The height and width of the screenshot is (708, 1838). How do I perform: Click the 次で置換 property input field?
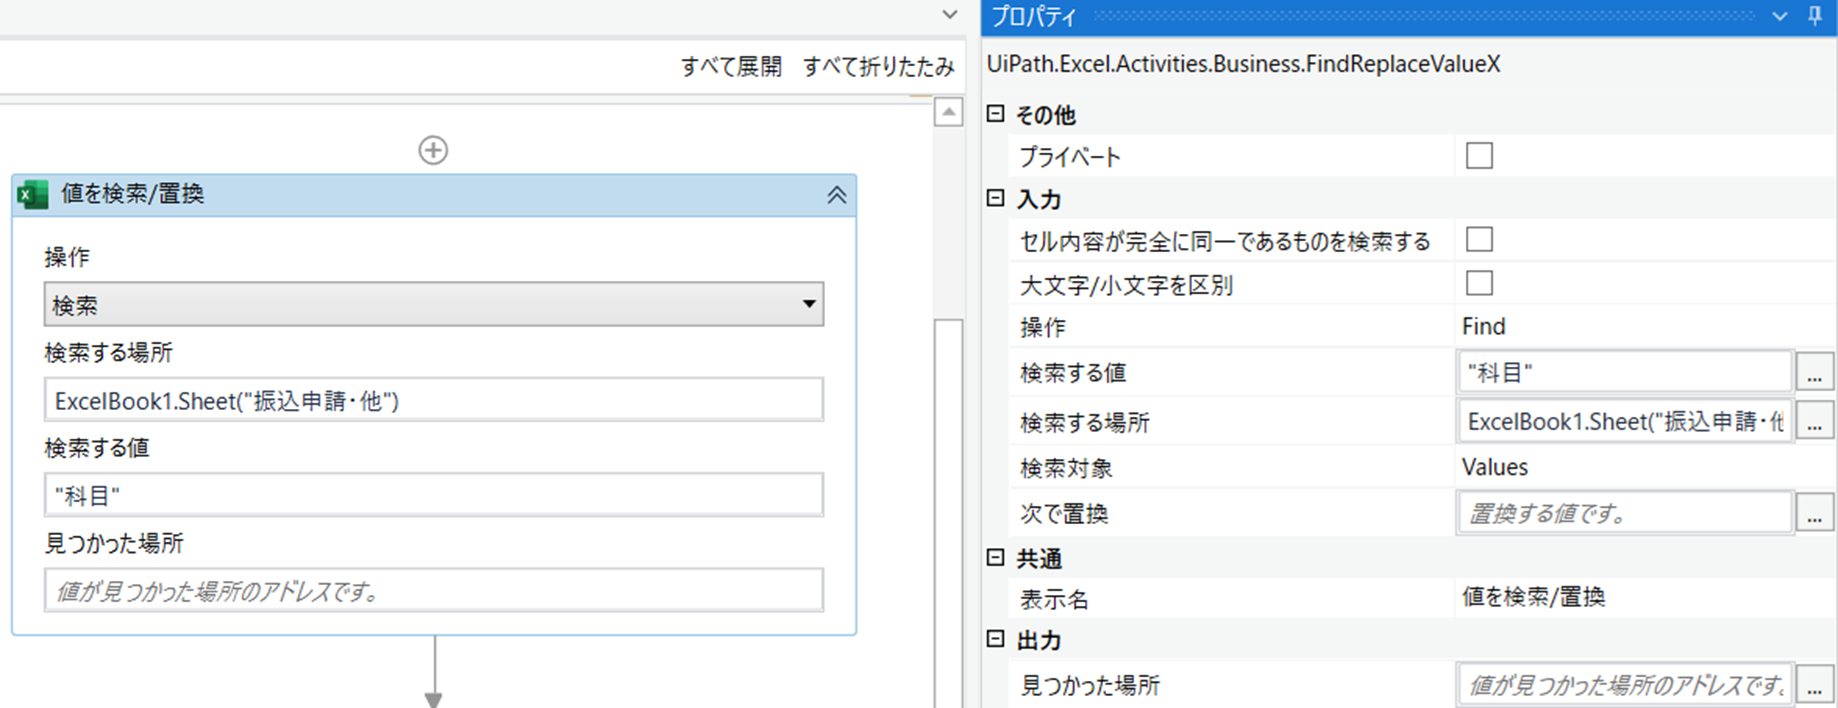click(x=1625, y=513)
